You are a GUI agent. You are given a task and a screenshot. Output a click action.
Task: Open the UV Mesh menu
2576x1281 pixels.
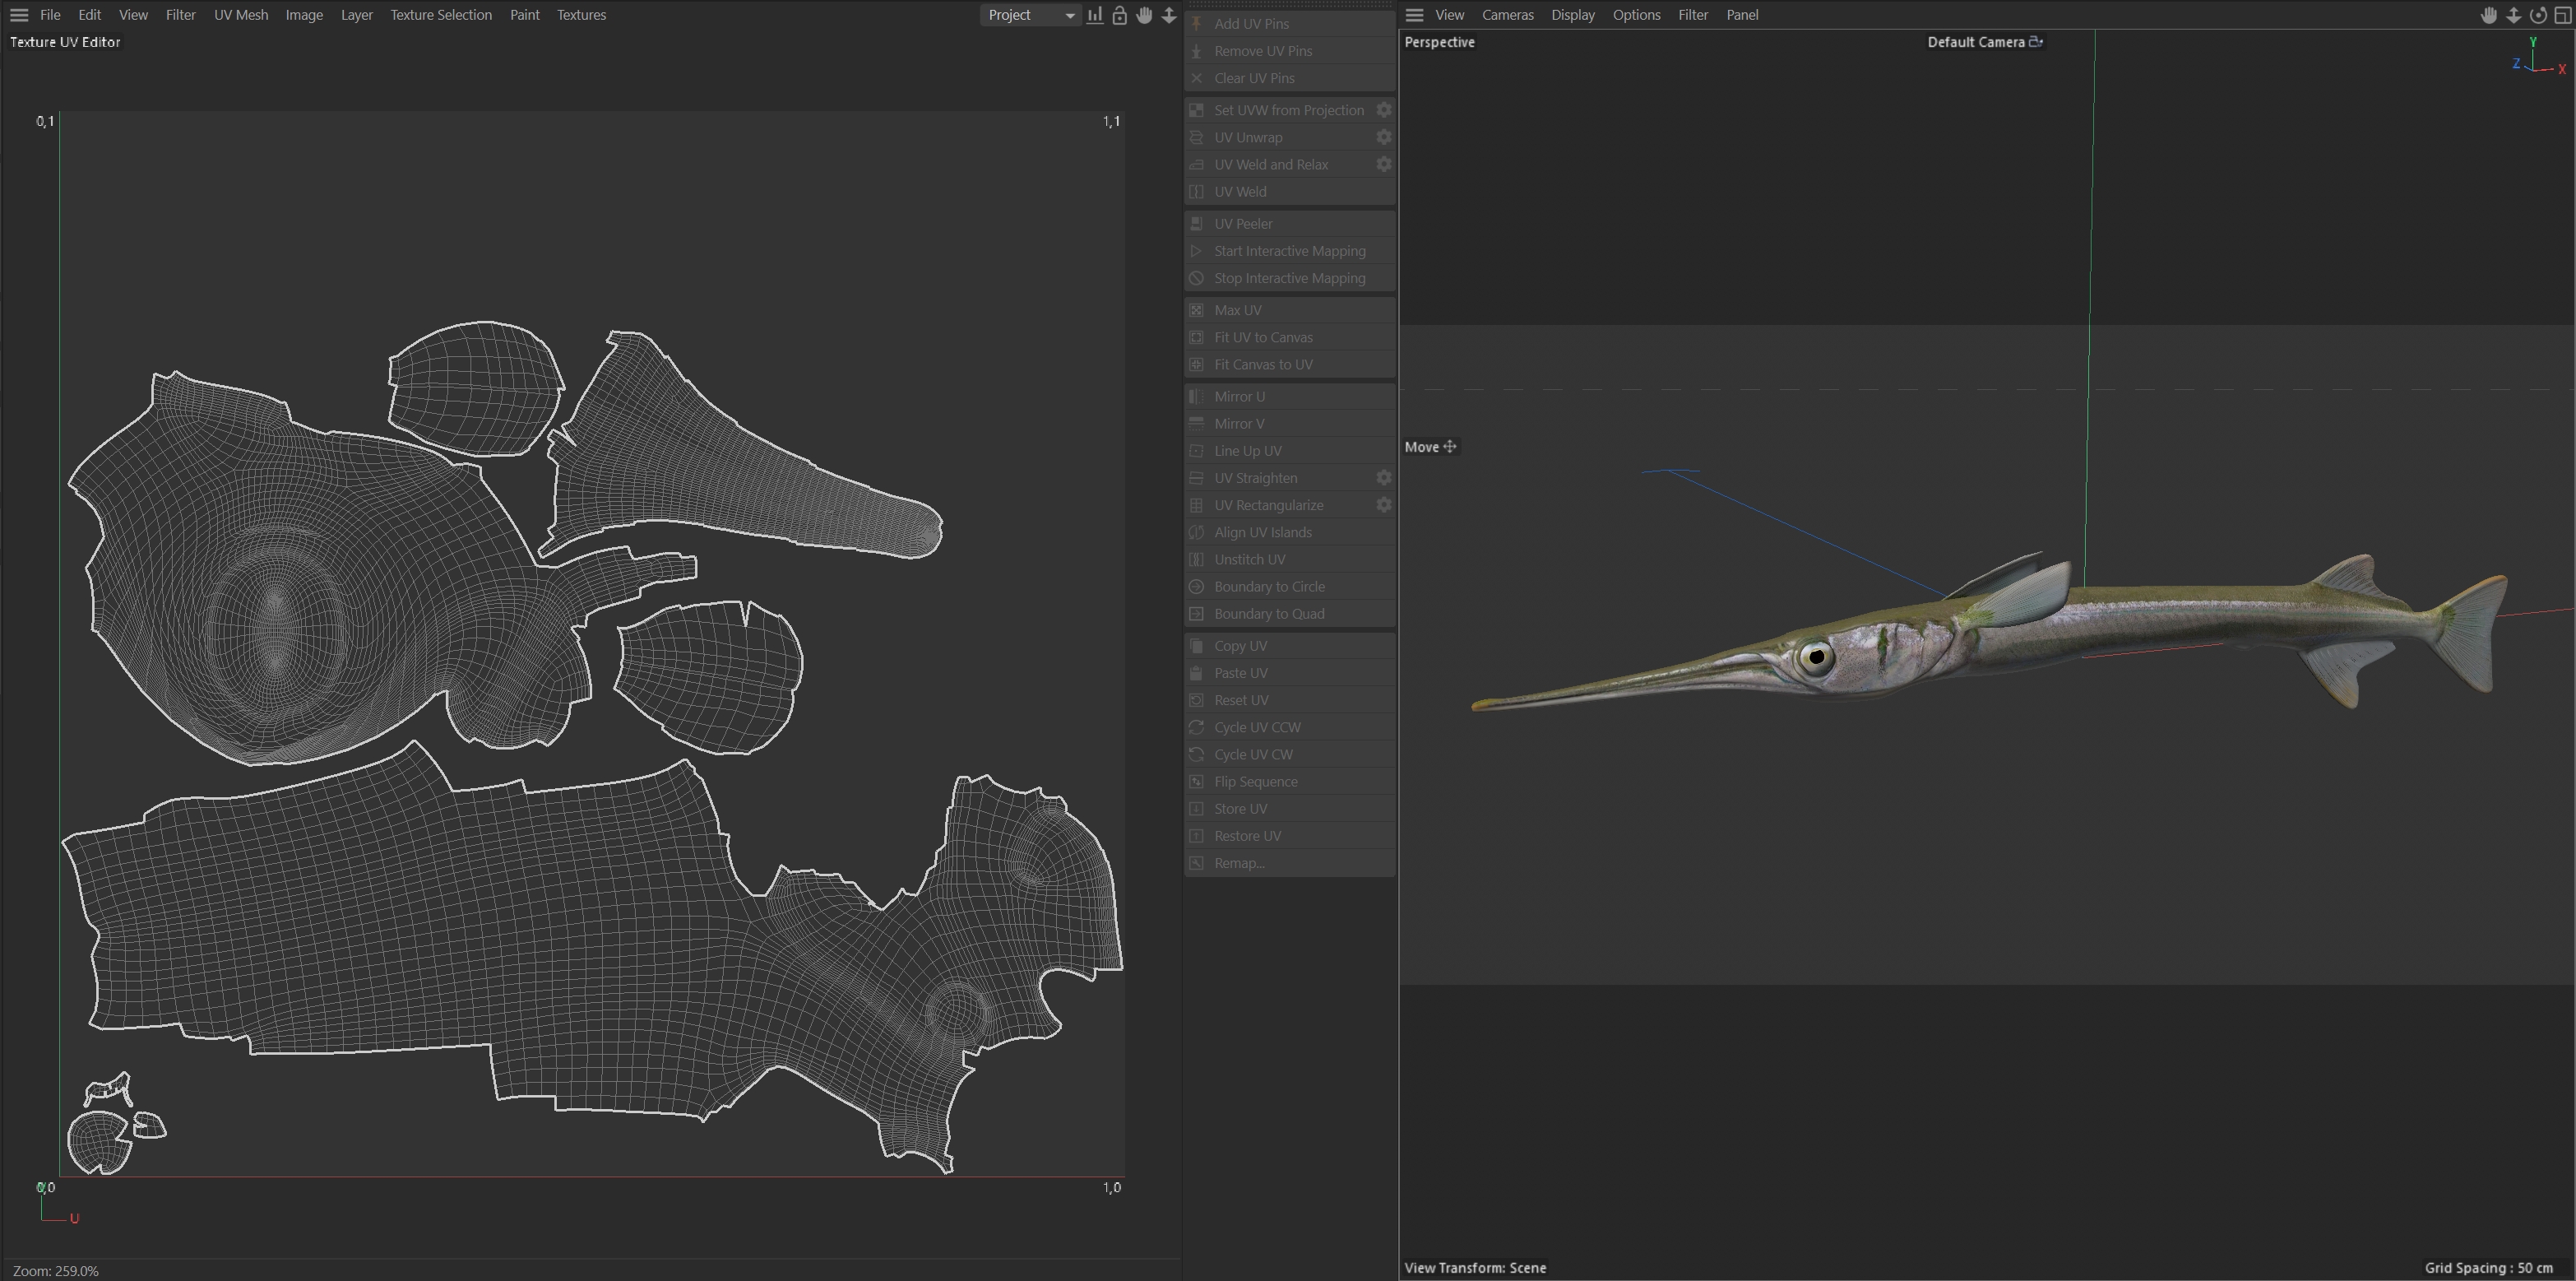tap(240, 15)
